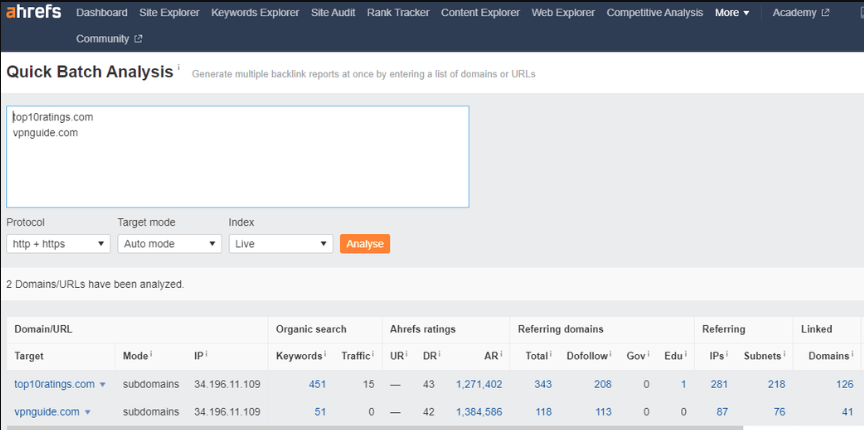Show info icon next to Edu

pos(685,353)
